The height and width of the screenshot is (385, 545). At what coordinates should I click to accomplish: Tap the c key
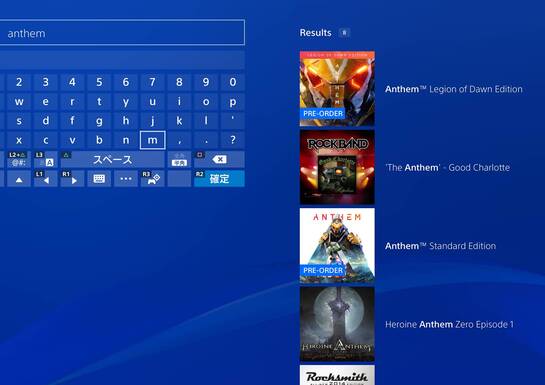(46, 140)
